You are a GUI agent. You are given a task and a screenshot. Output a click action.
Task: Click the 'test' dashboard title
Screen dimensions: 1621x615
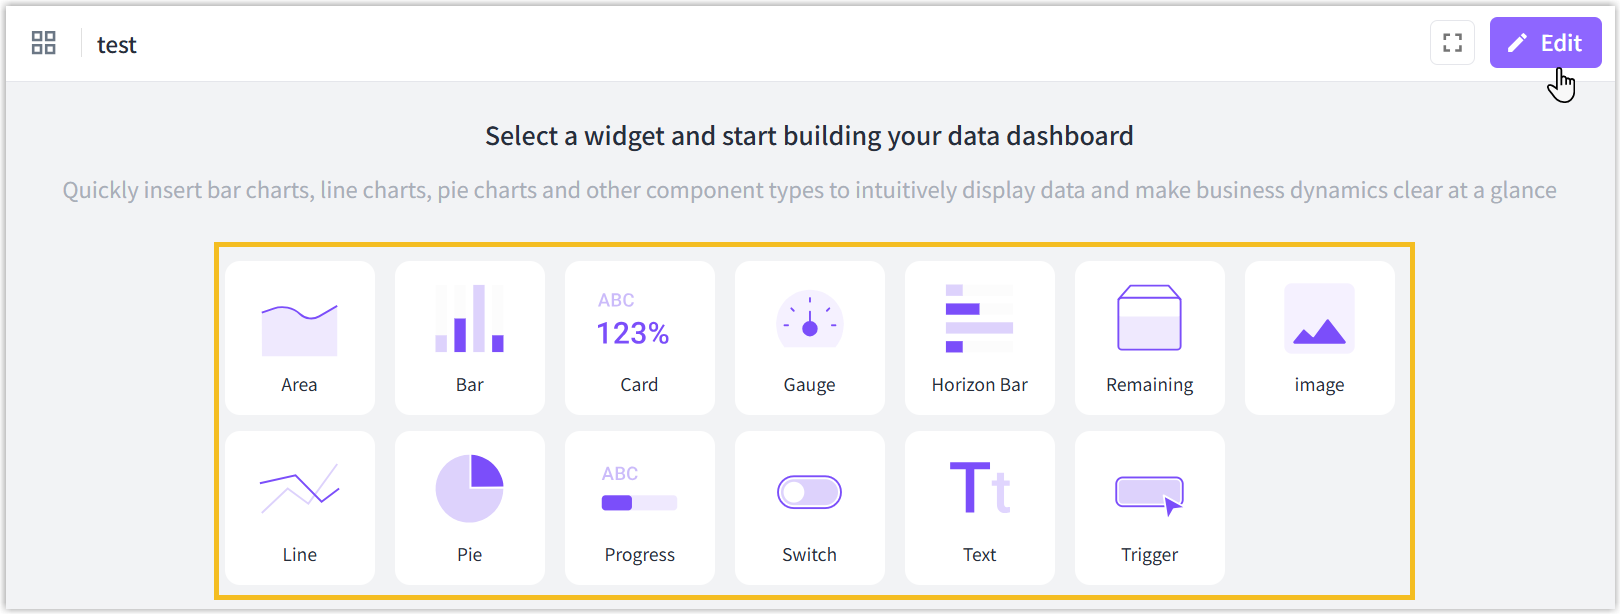(x=117, y=45)
